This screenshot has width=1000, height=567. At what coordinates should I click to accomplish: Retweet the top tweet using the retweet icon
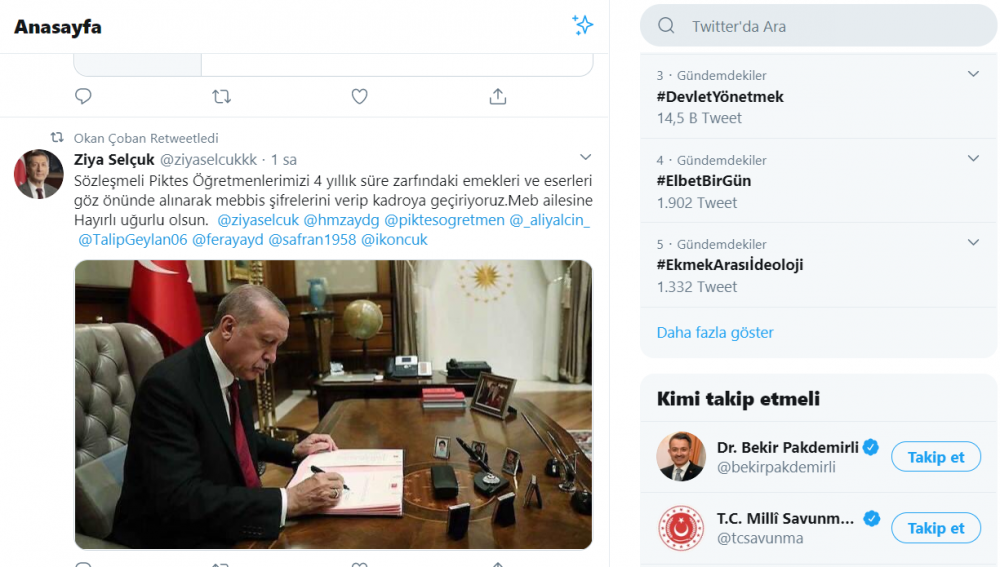pyautogui.click(x=222, y=96)
